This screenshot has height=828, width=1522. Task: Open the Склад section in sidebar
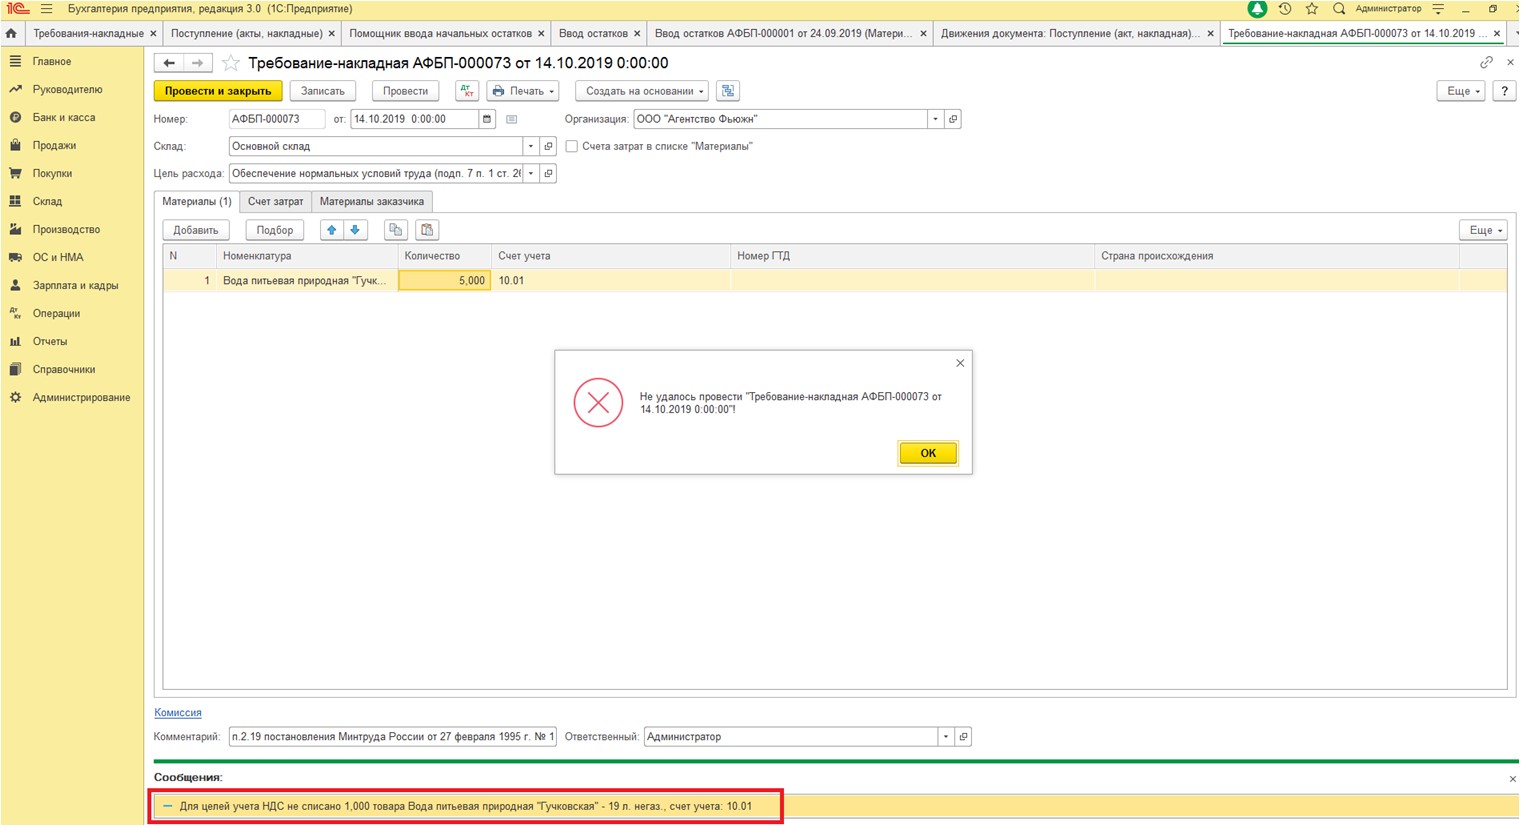point(47,201)
